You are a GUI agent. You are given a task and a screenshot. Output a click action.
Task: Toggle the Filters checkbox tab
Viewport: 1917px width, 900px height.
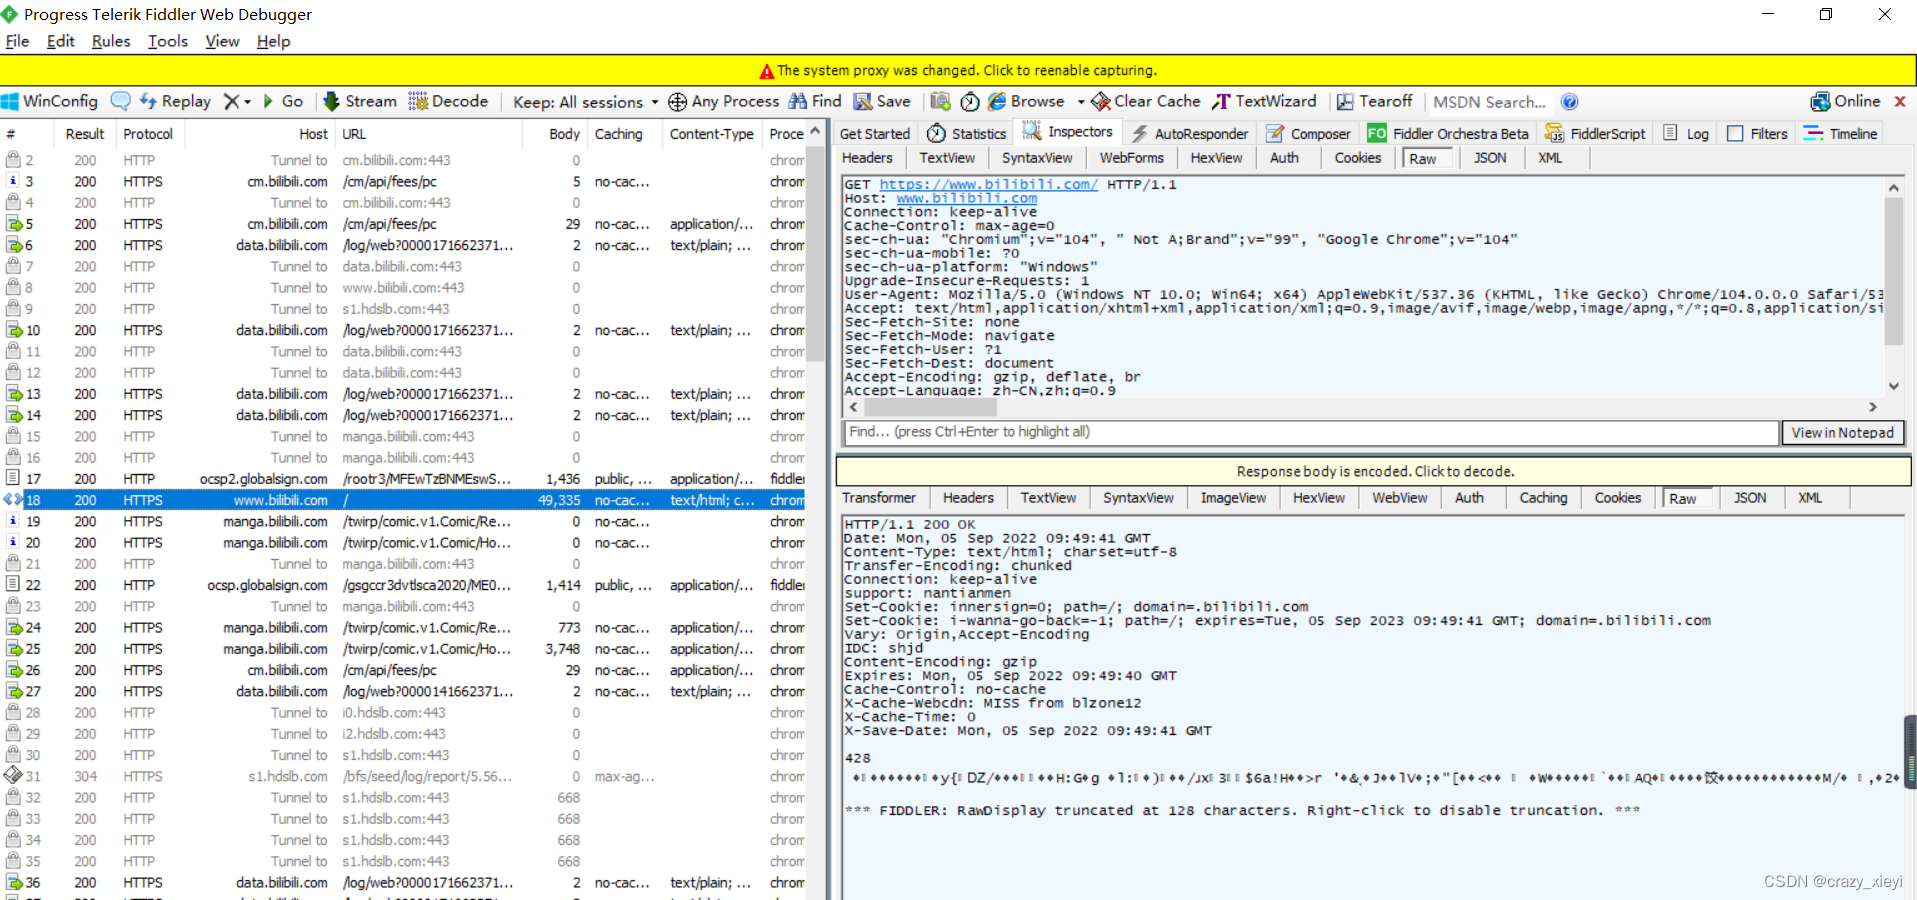(x=1758, y=133)
